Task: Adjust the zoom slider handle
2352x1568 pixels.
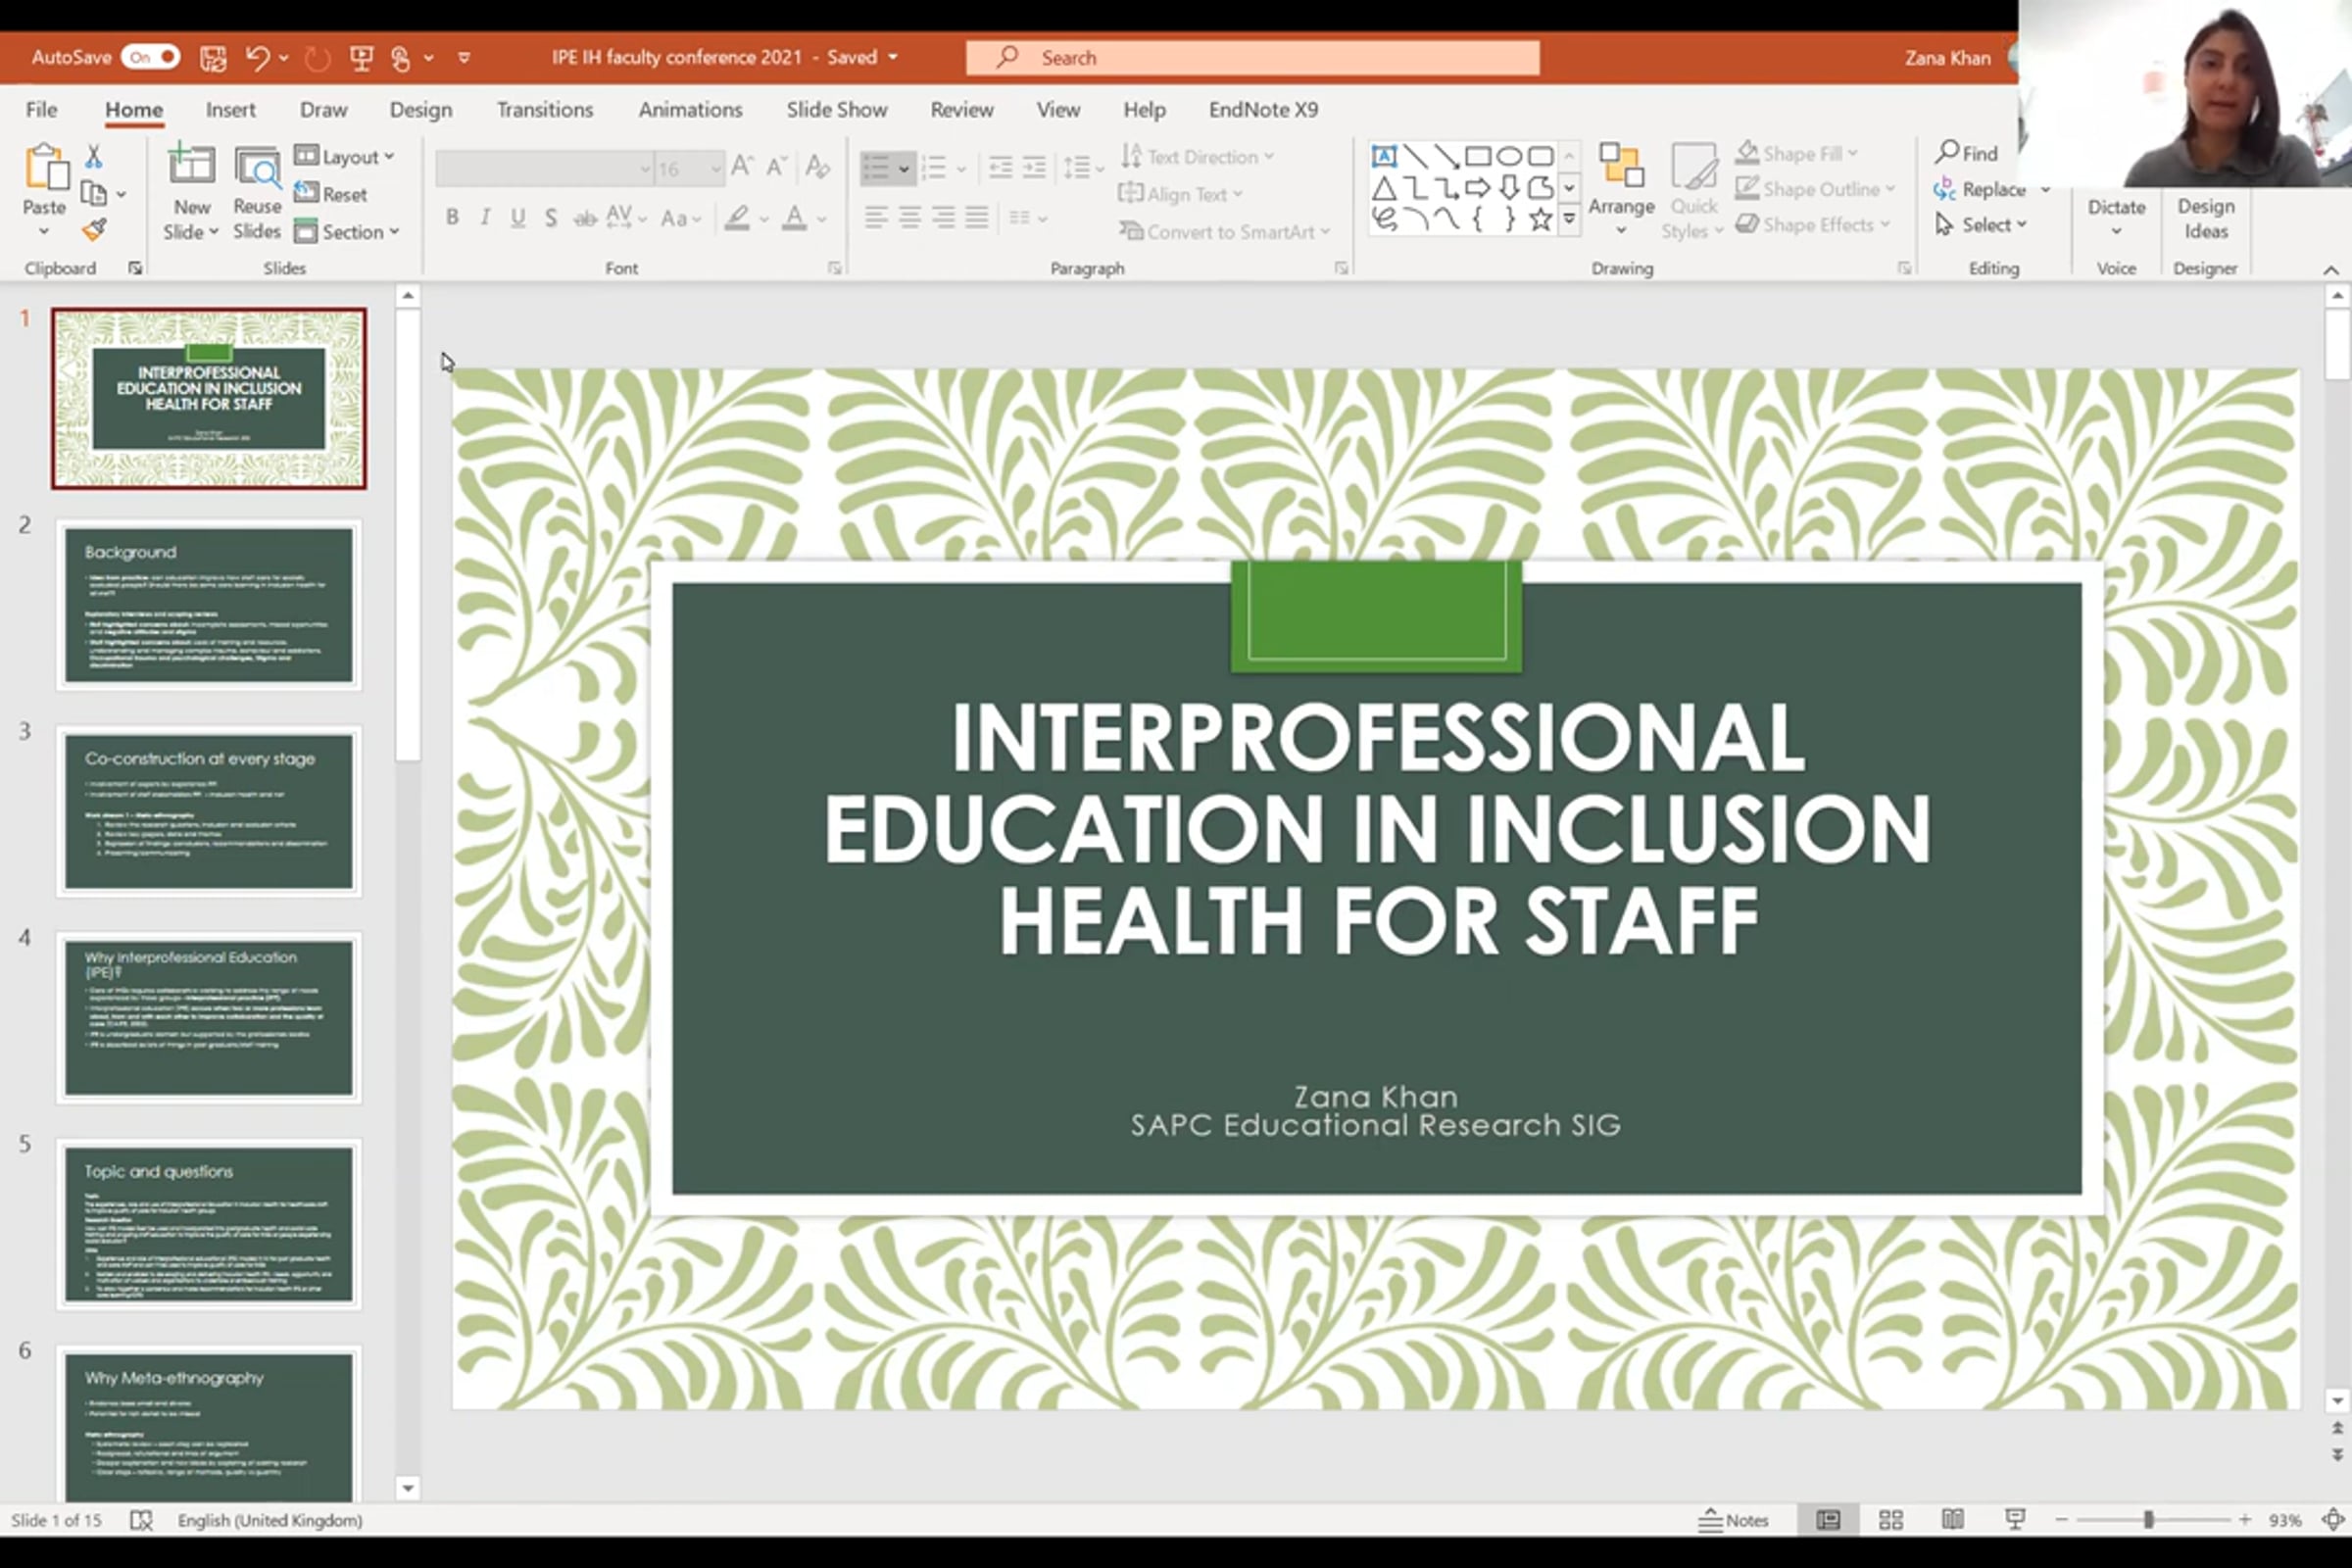Action: click(x=2148, y=1520)
